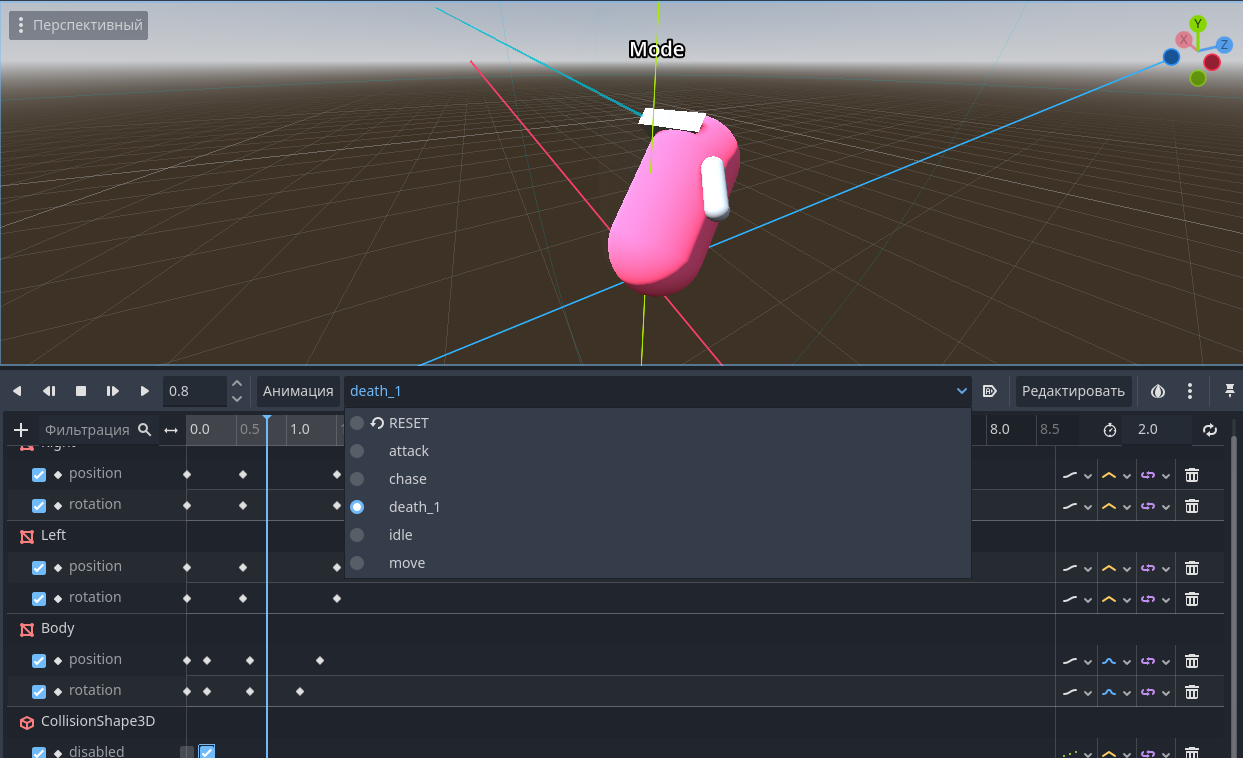Open Left rotation loop wrap mode dropdown
The width and height of the screenshot is (1243, 758).
pyautogui.click(x=1153, y=599)
